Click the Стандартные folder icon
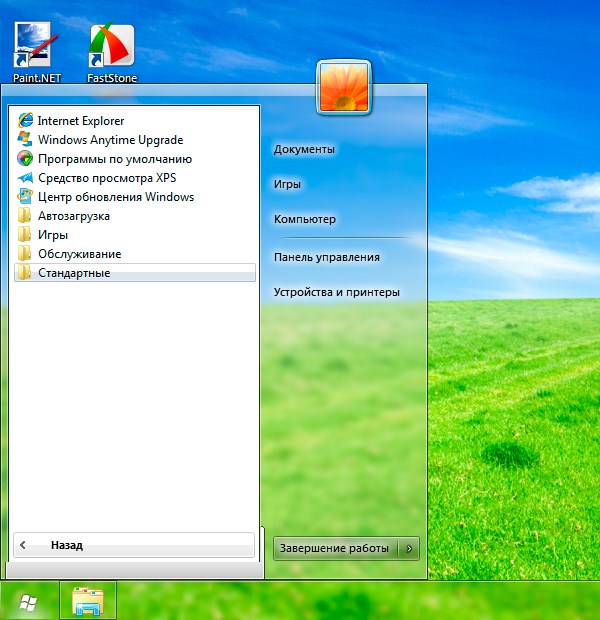The width and height of the screenshot is (600, 620). point(25,272)
